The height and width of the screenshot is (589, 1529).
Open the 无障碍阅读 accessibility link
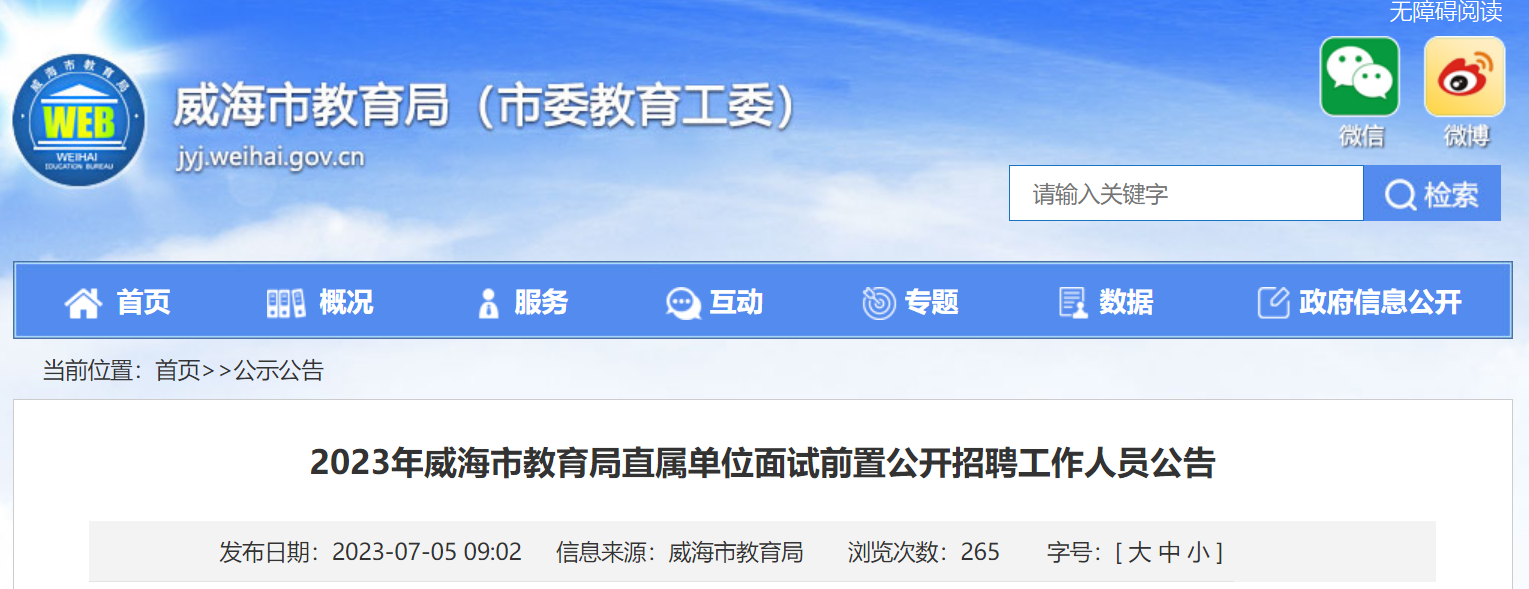(1446, 12)
